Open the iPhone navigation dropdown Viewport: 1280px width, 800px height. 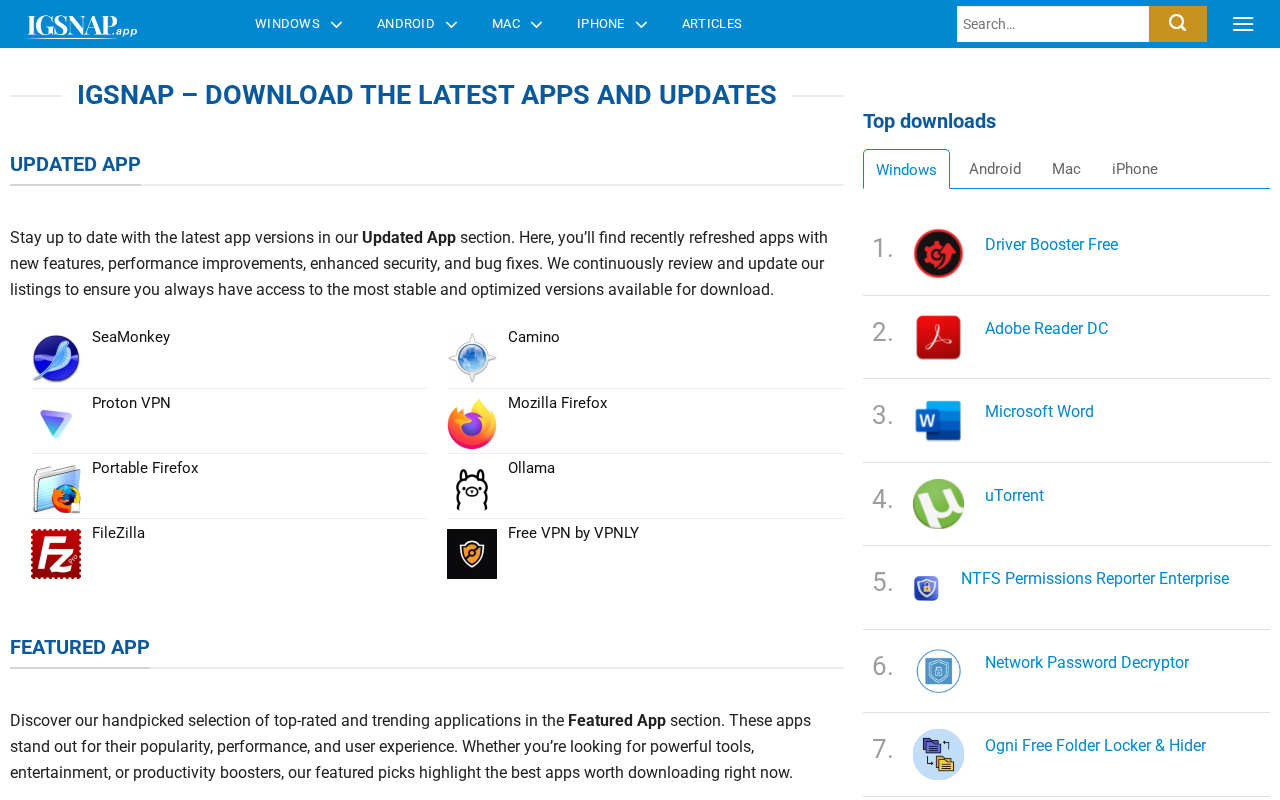tap(611, 24)
